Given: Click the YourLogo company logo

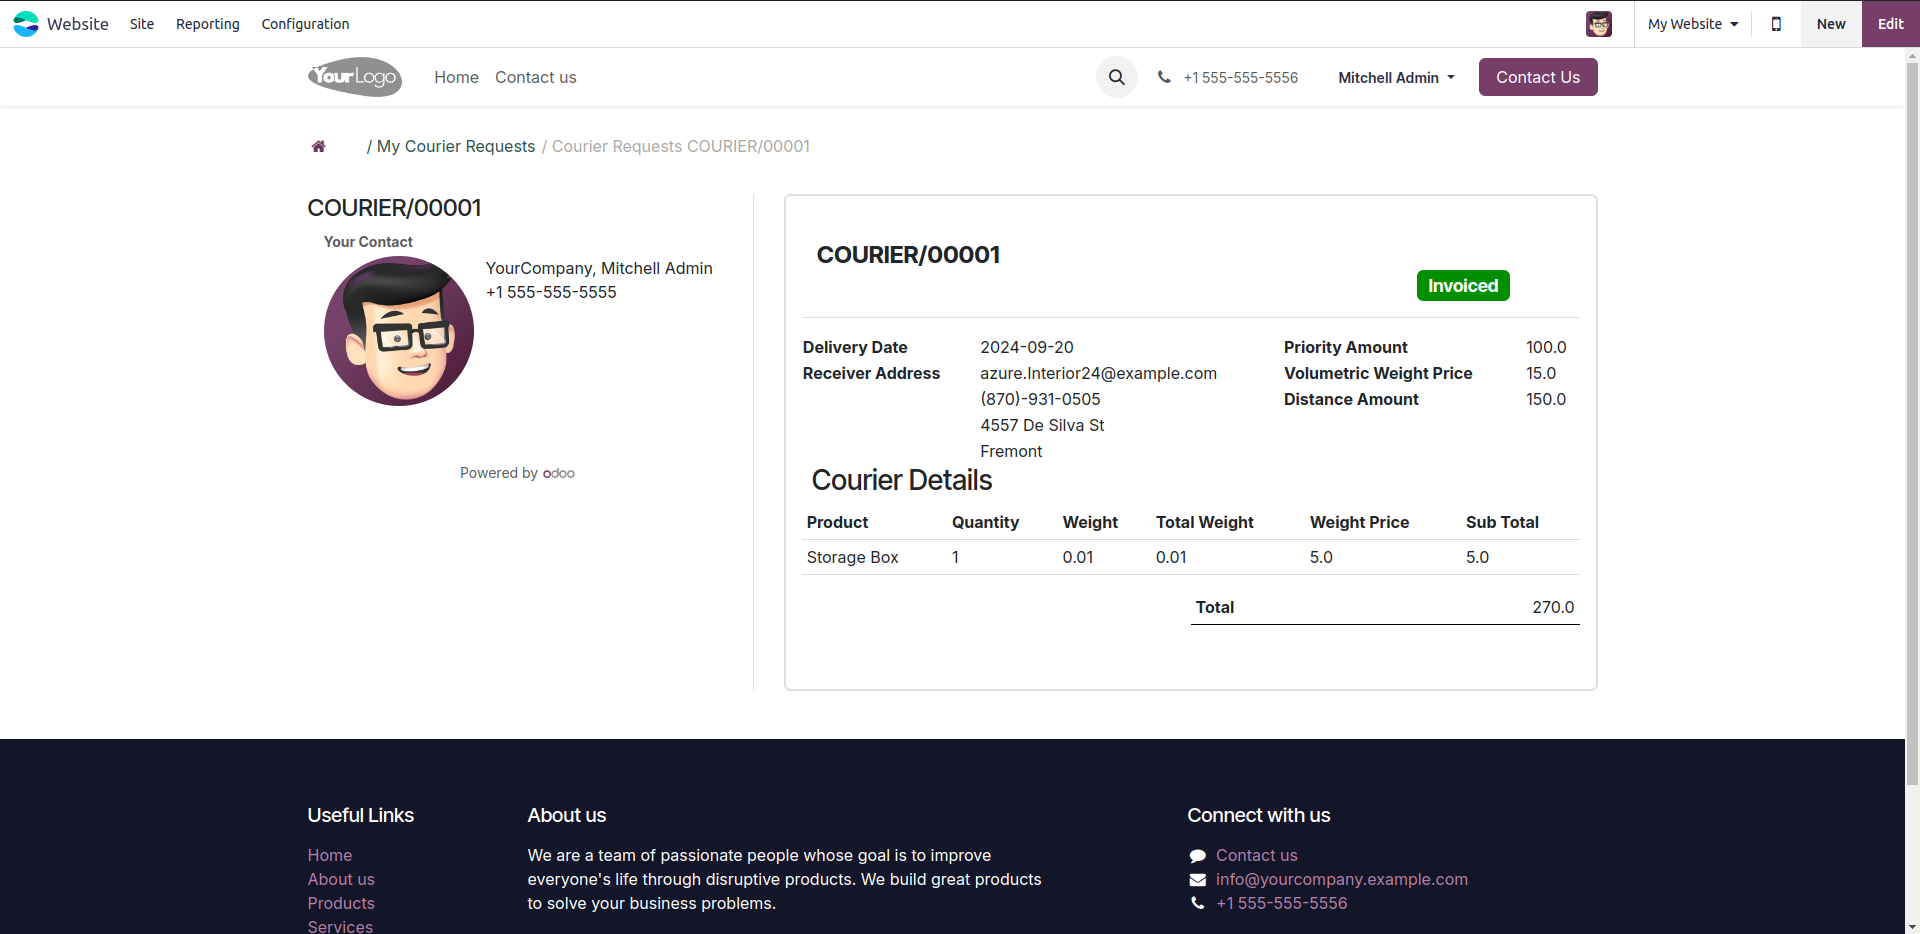Looking at the screenshot, I should coord(355,77).
